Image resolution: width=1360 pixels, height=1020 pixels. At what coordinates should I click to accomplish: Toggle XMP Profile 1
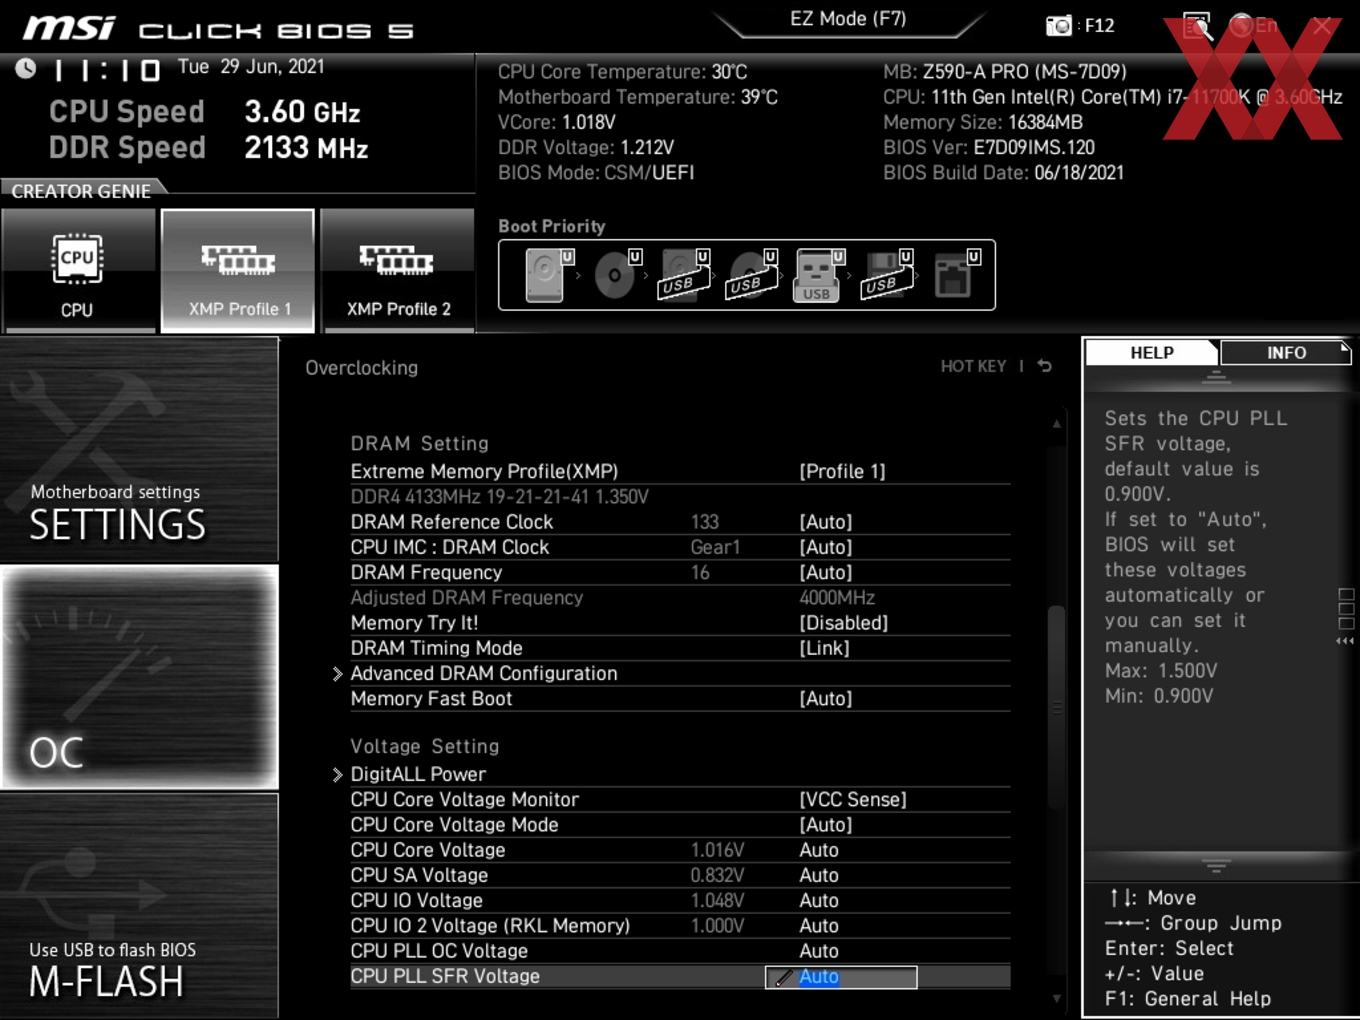(238, 271)
